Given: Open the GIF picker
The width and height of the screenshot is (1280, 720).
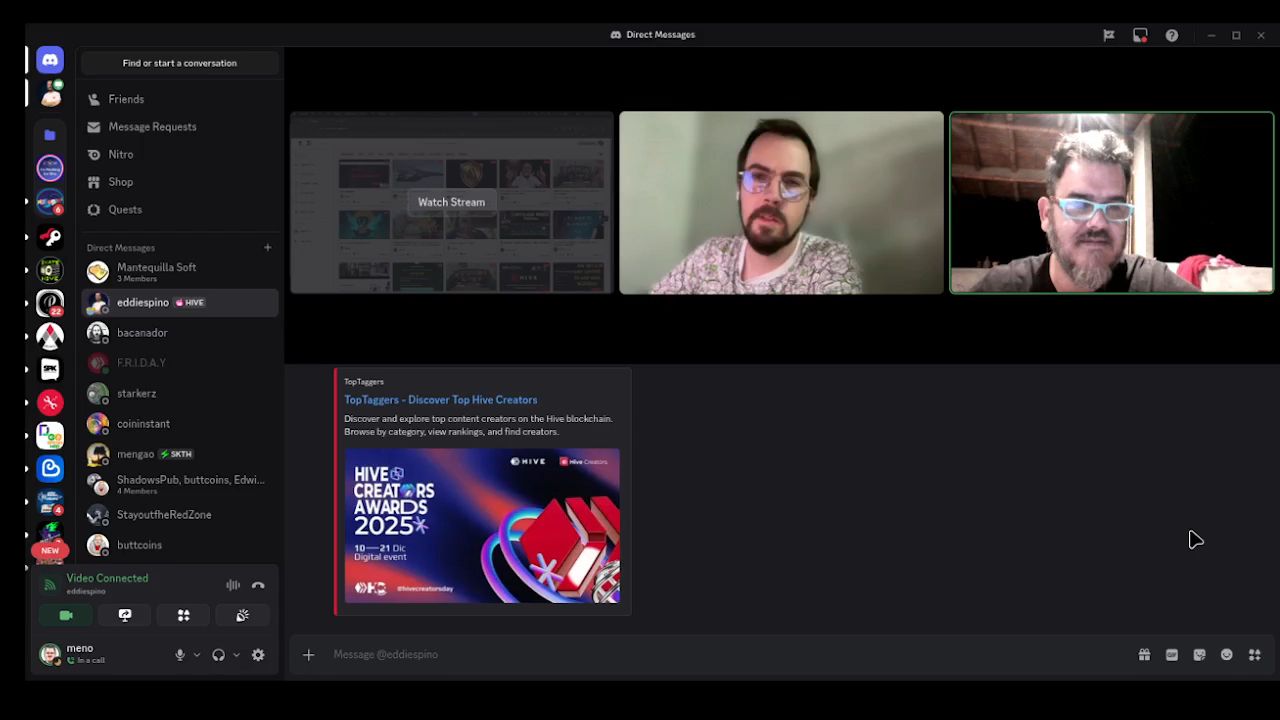Looking at the screenshot, I should coord(1172,655).
